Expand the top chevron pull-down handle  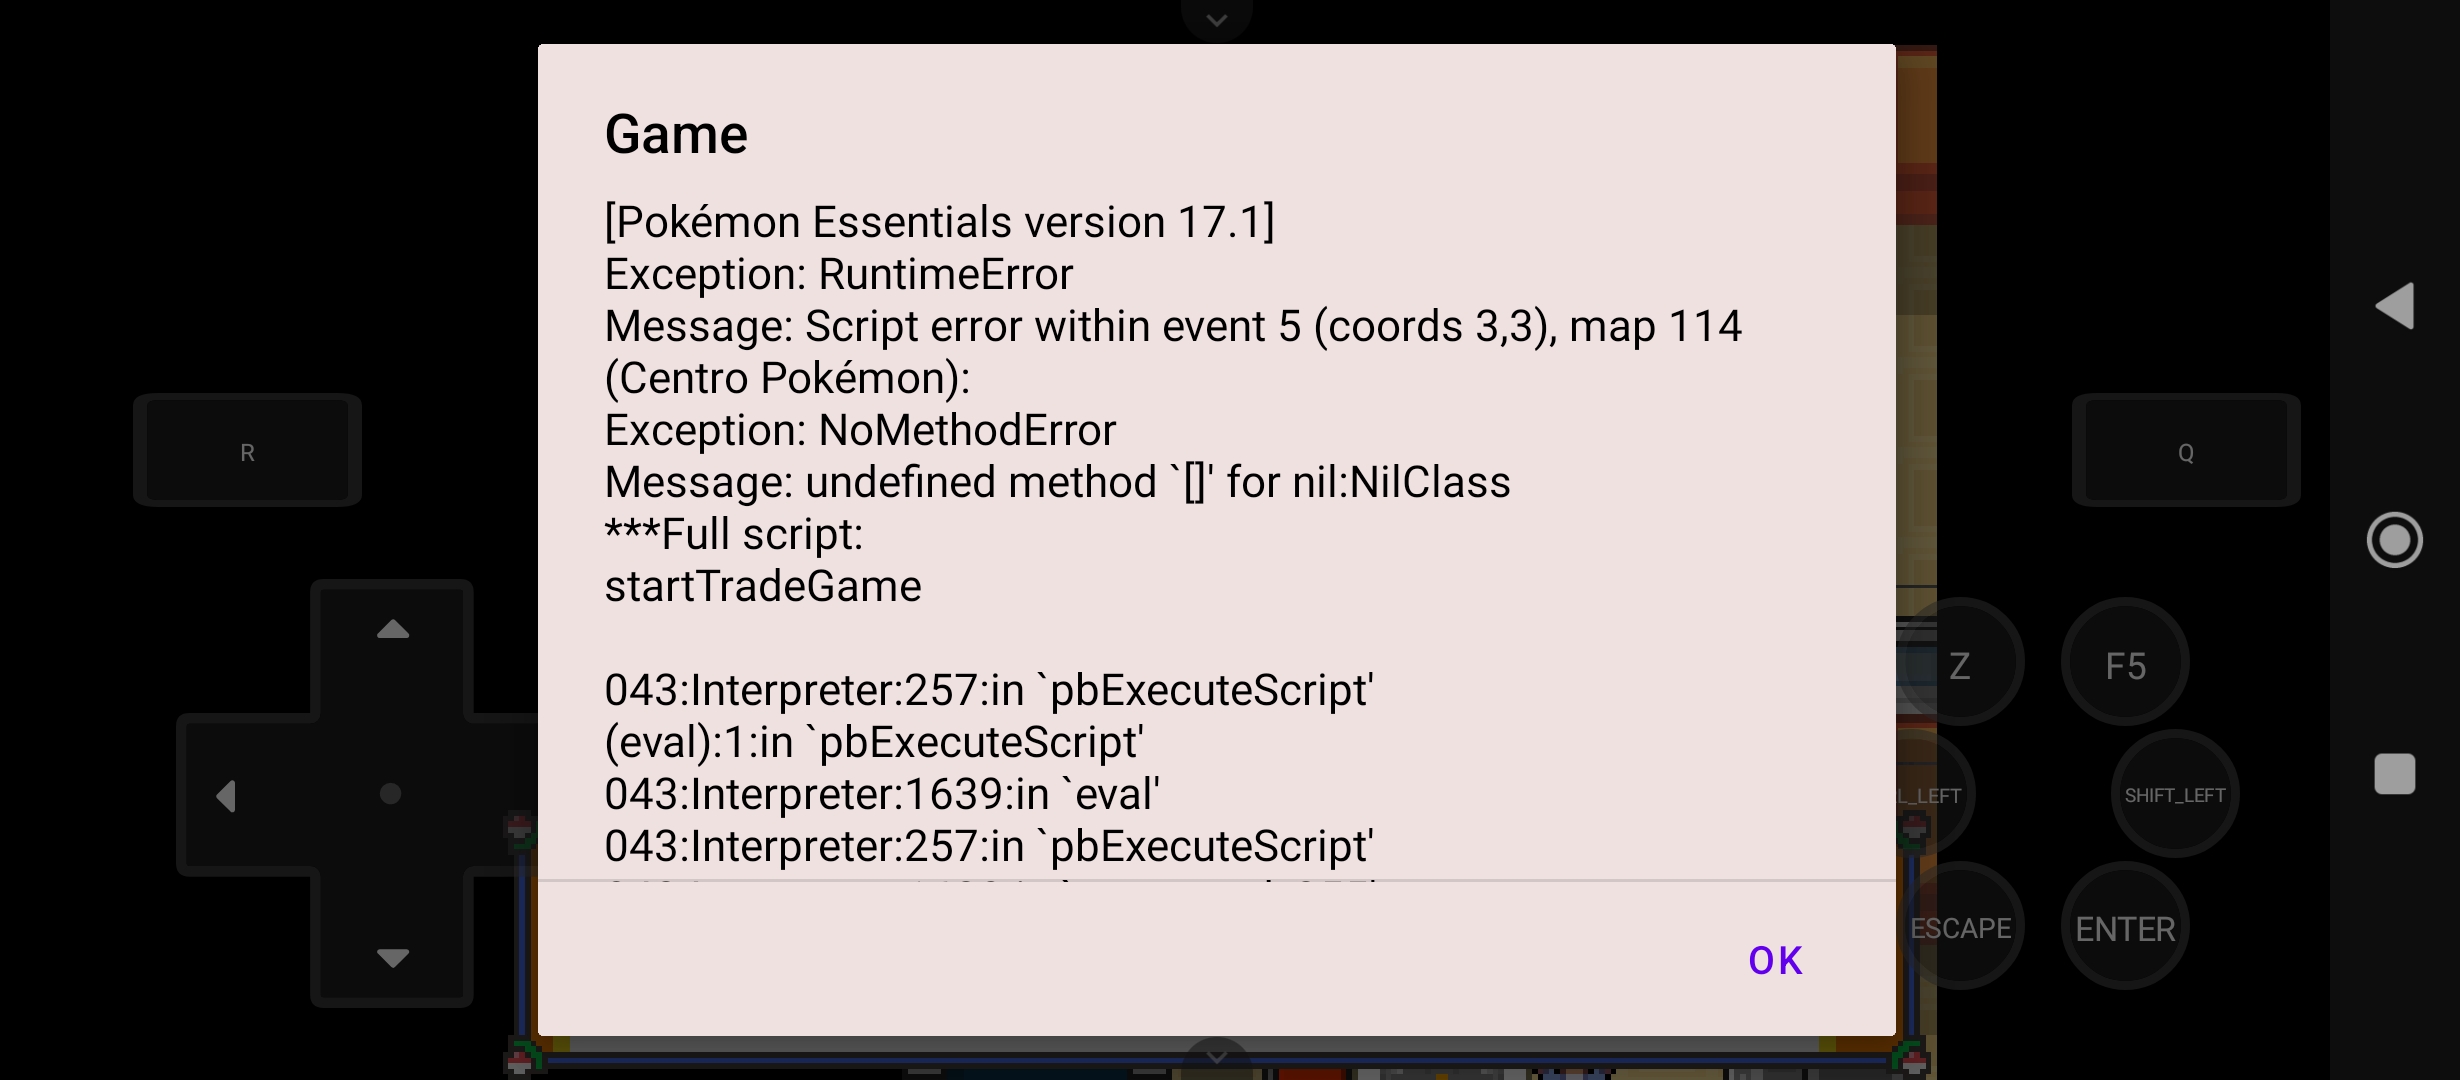pos(1216,19)
